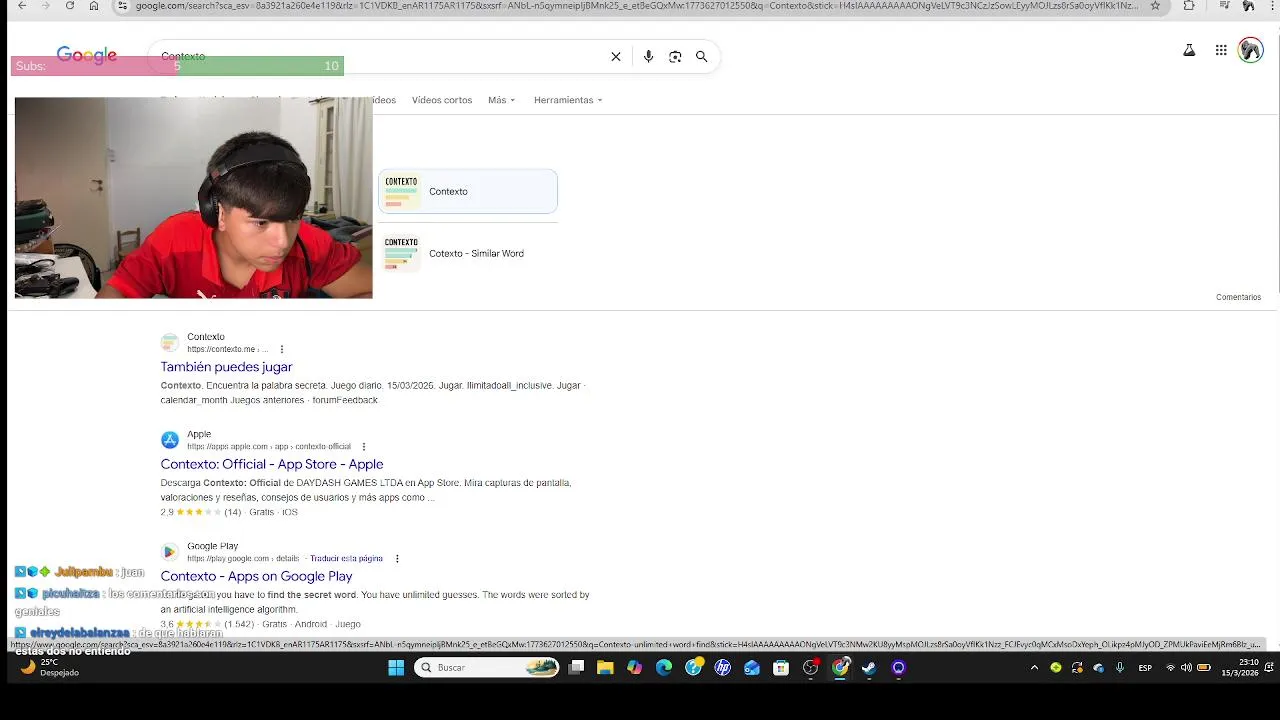Open 'Contexto - Apps on Google Play' link
Viewport: 1280px width, 720px height.
(256, 576)
